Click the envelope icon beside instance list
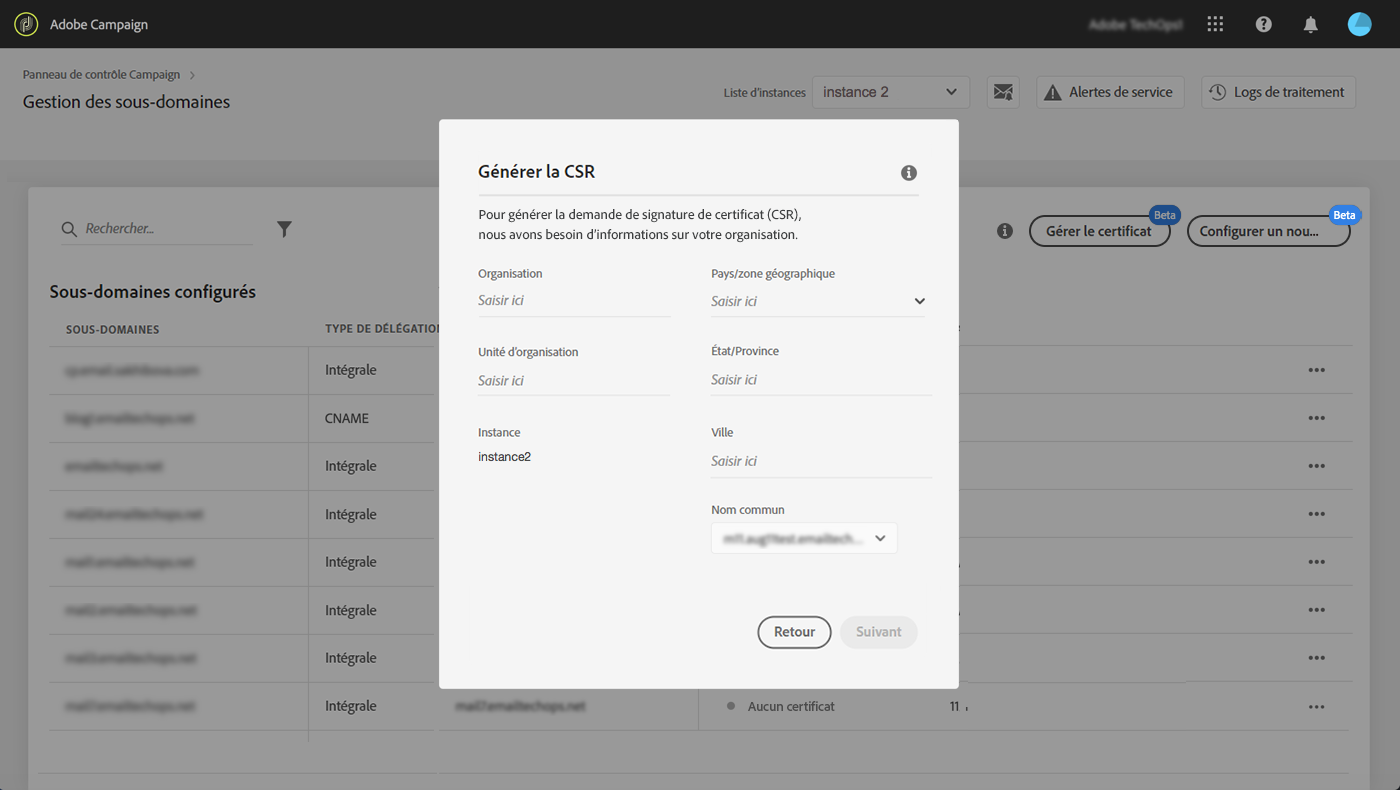Image resolution: width=1400 pixels, height=790 pixels. coord(1003,92)
